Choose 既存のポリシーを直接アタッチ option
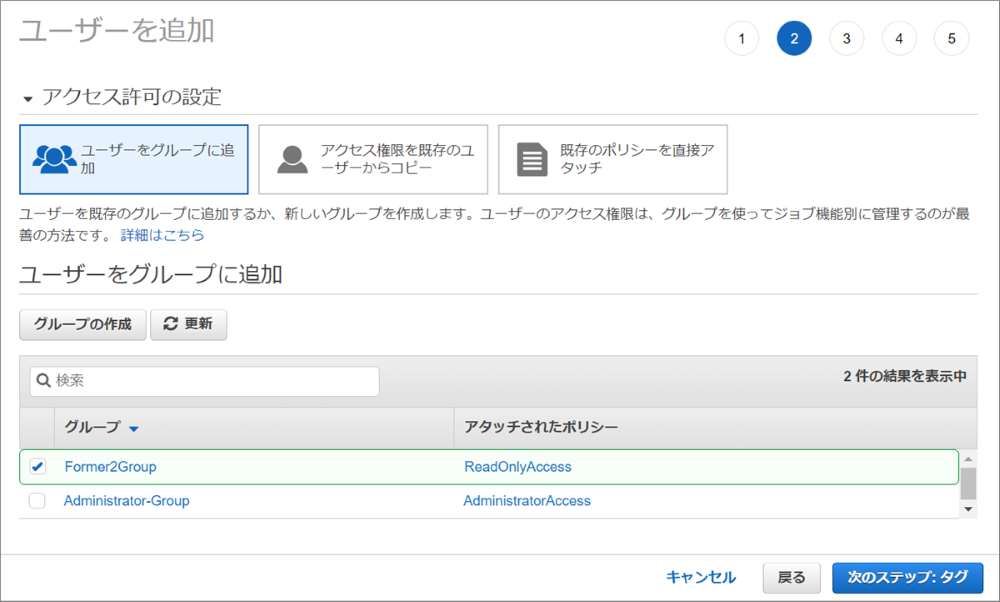Viewport: 1000px width, 602px height. 612,159
